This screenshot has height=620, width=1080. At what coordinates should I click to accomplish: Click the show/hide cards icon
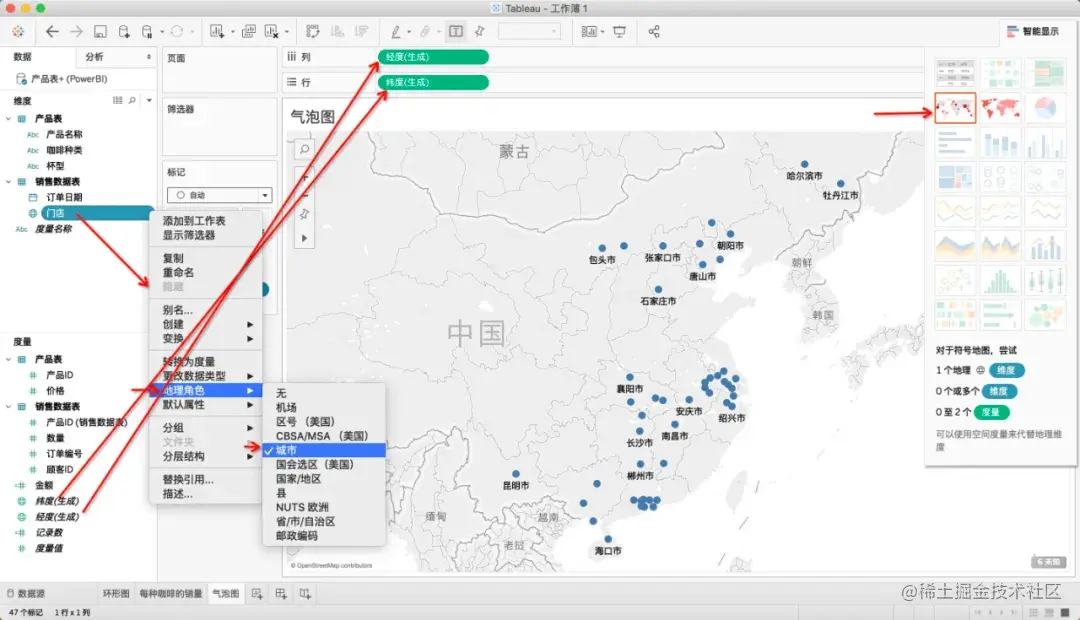tap(589, 32)
